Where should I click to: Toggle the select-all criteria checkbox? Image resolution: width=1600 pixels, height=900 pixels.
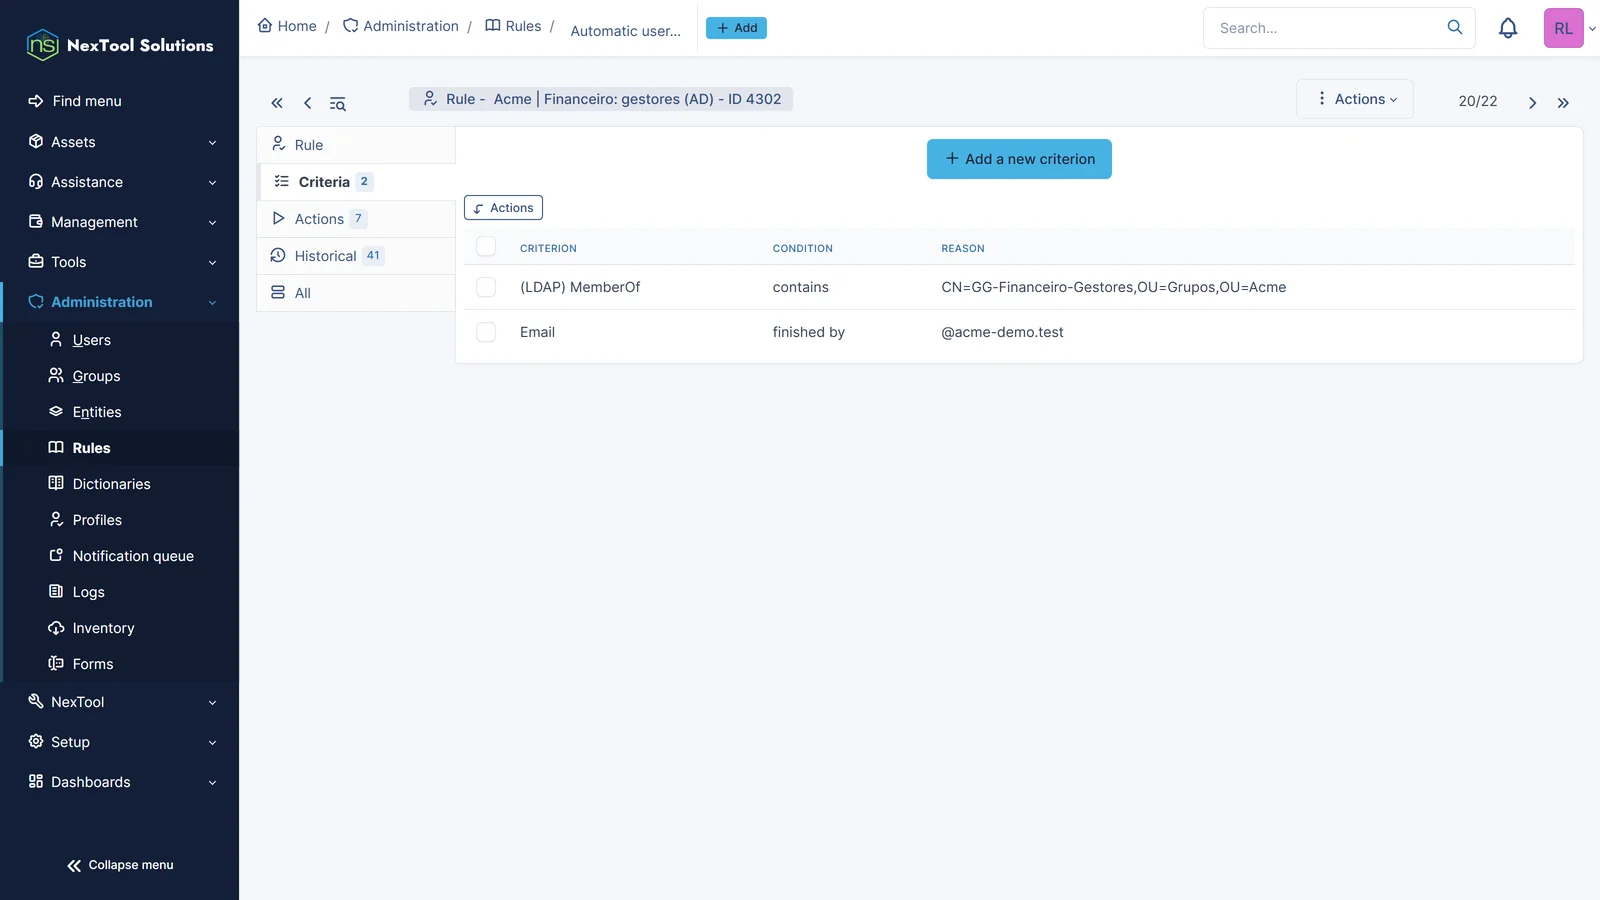(x=486, y=246)
